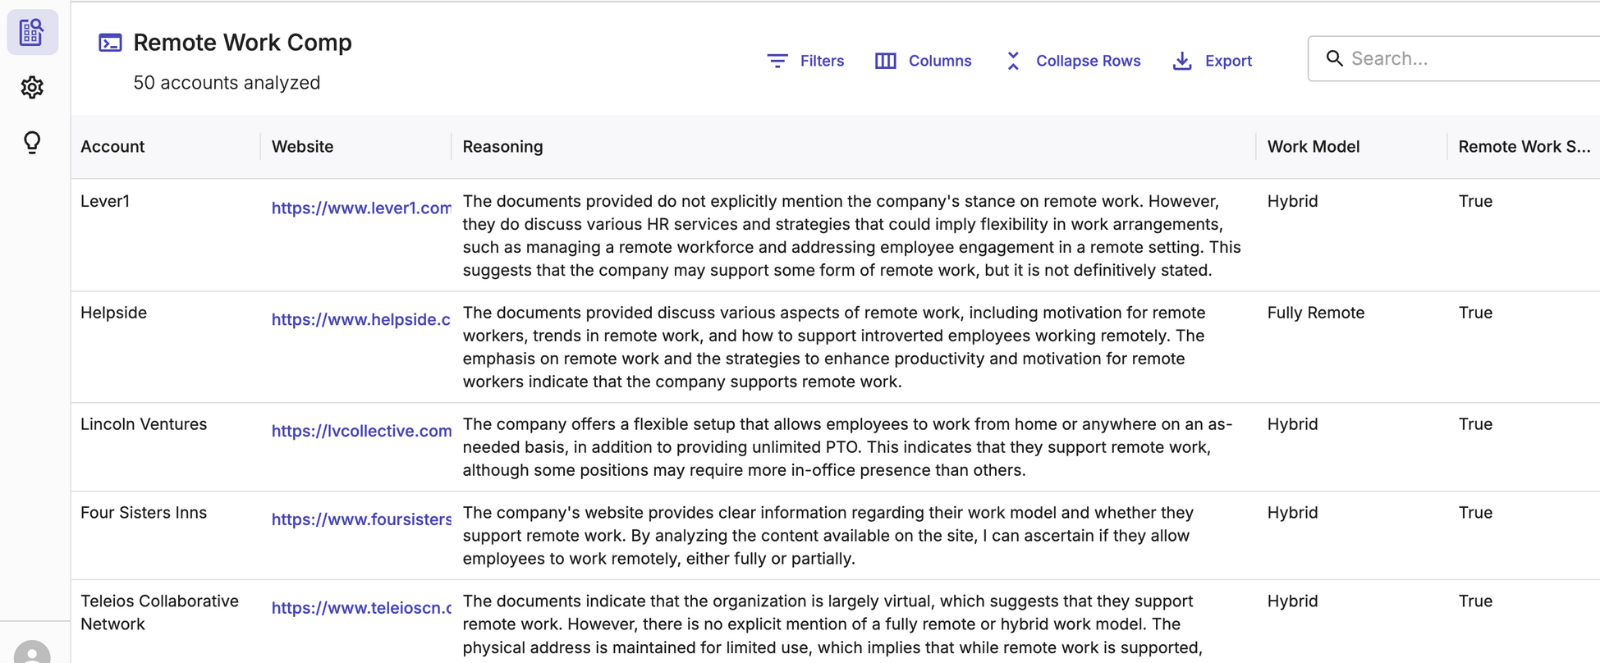
Task: Sort by the Account column header
Action: [x=112, y=147]
